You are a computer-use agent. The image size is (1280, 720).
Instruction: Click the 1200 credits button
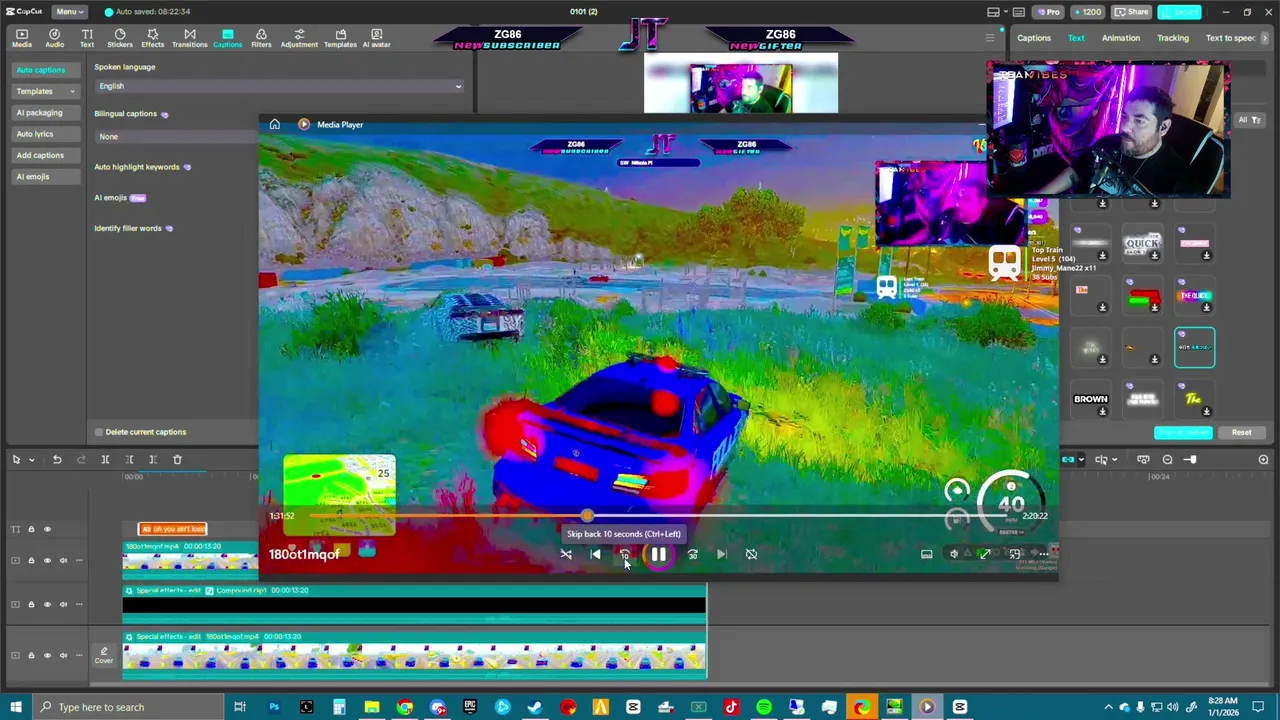[1087, 12]
